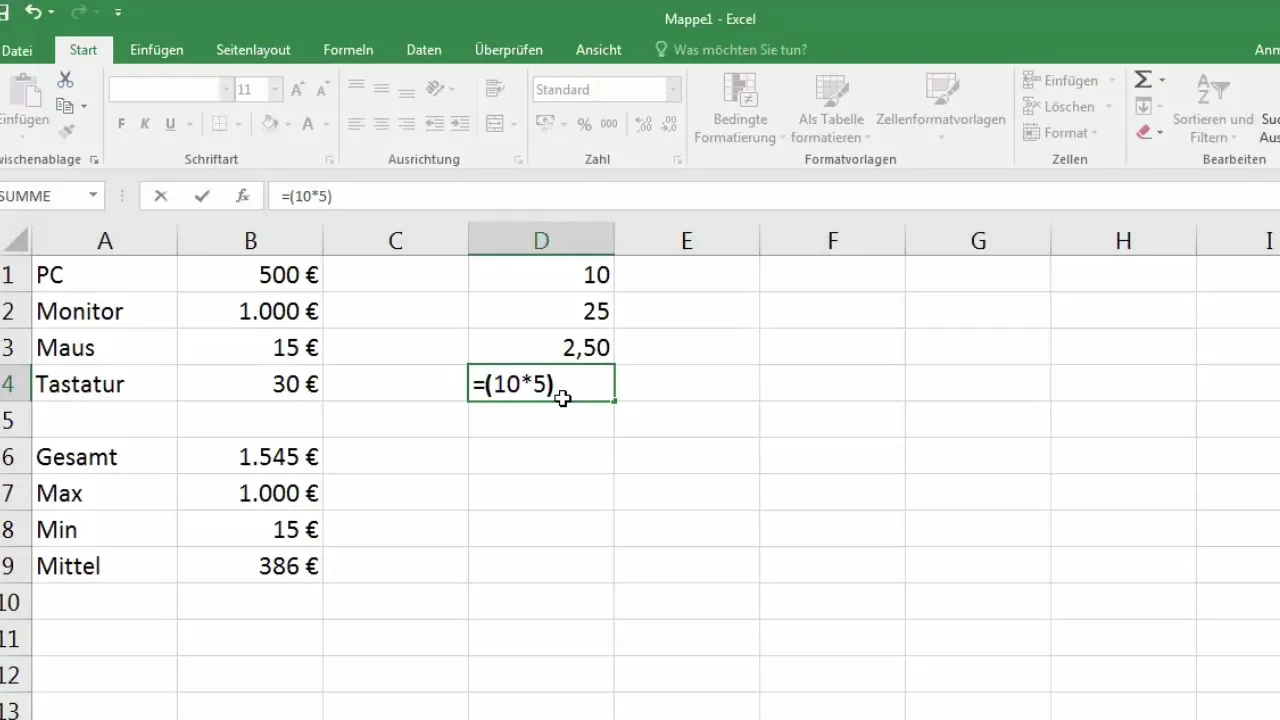Open the SUMME name box dropdown
Image resolution: width=1280 pixels, height=720 pixels.
click(93, 196)
